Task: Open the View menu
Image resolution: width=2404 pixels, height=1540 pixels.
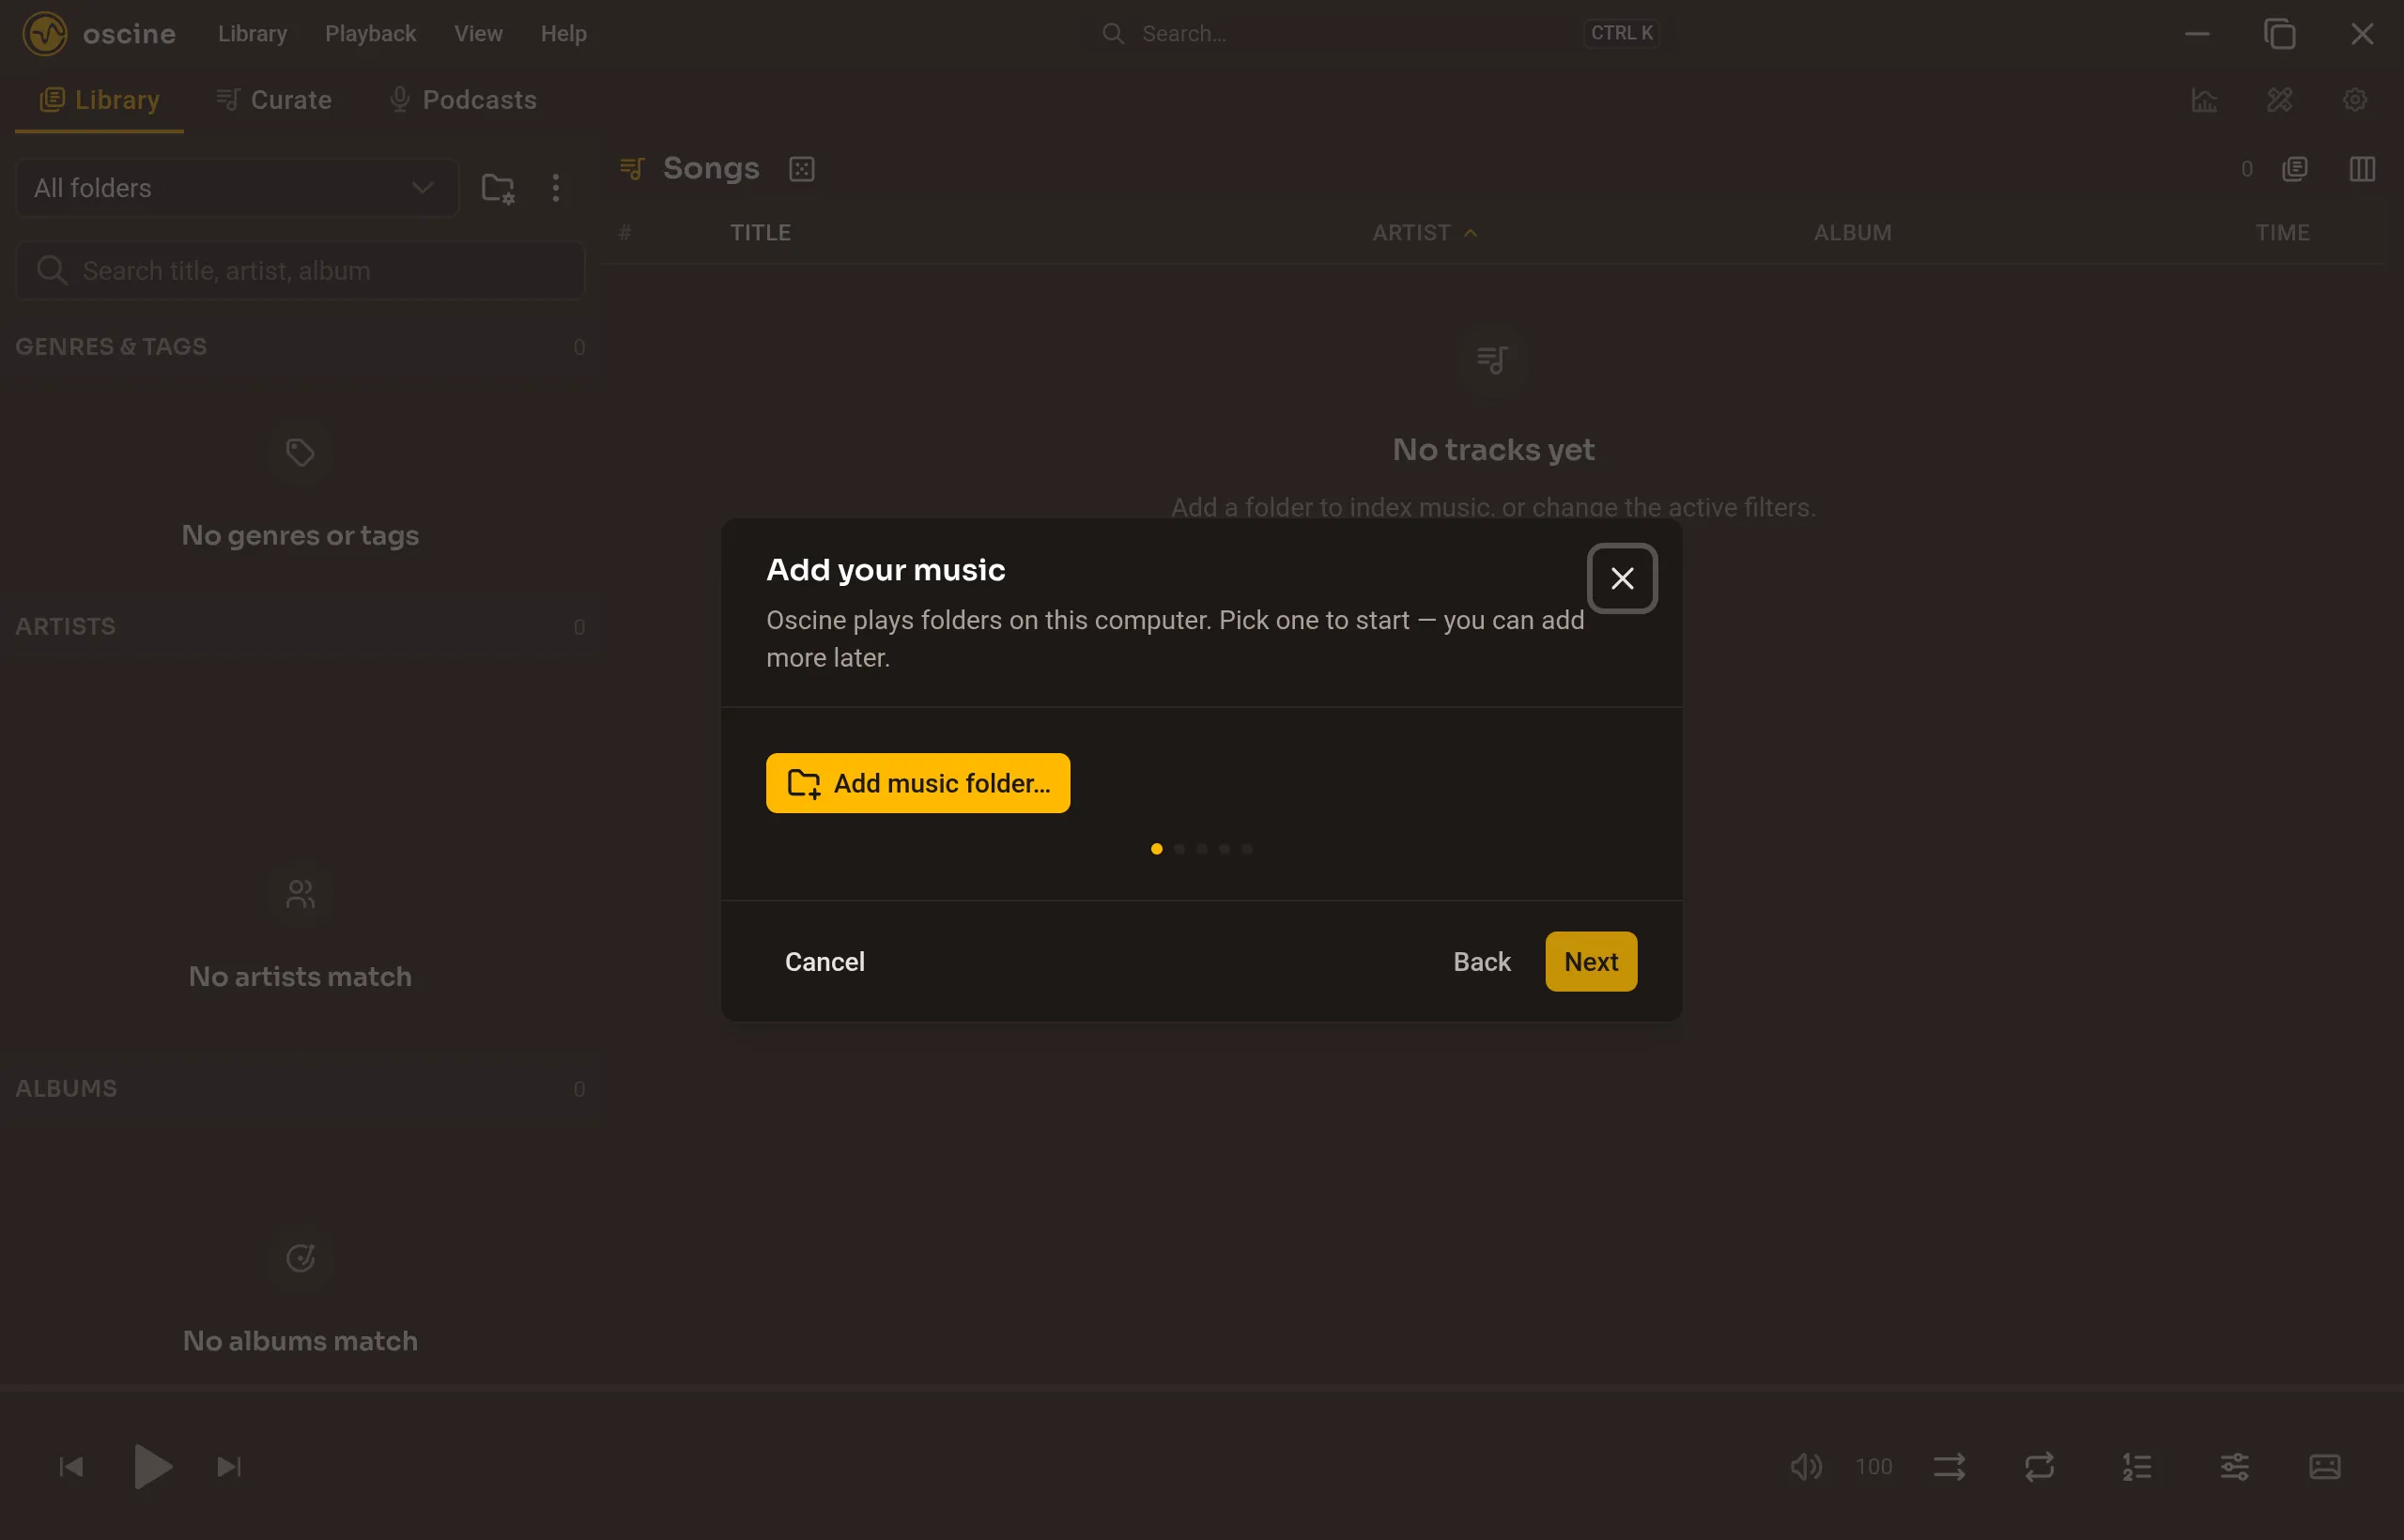Action: 478,34
